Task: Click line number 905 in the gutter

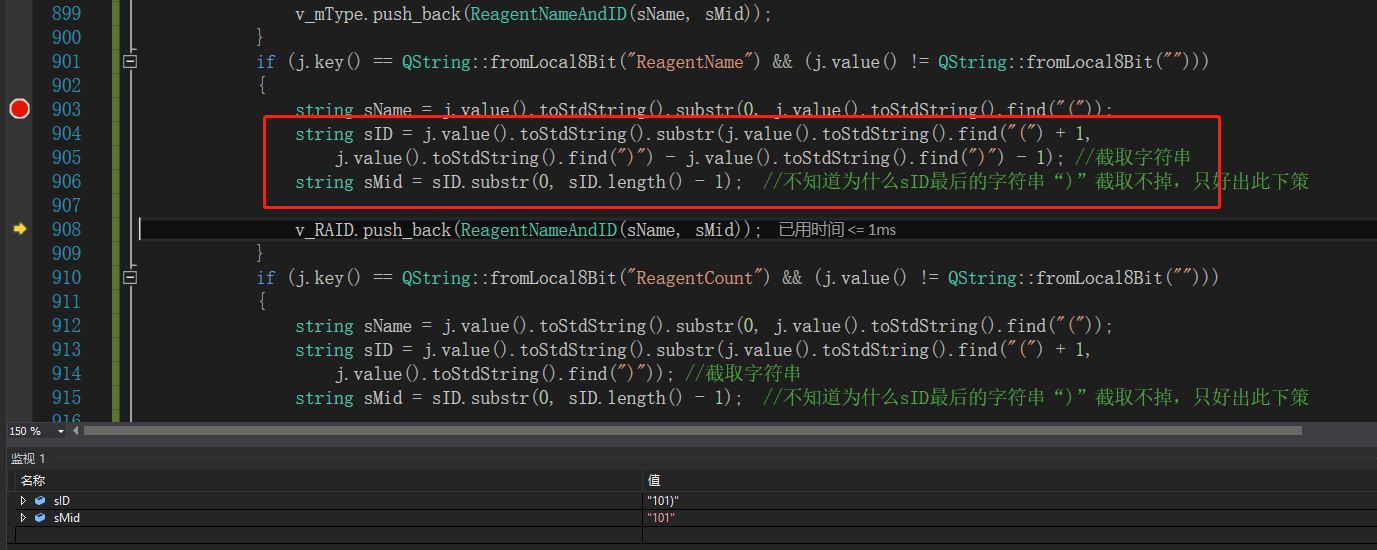Action: coord(66,158)
